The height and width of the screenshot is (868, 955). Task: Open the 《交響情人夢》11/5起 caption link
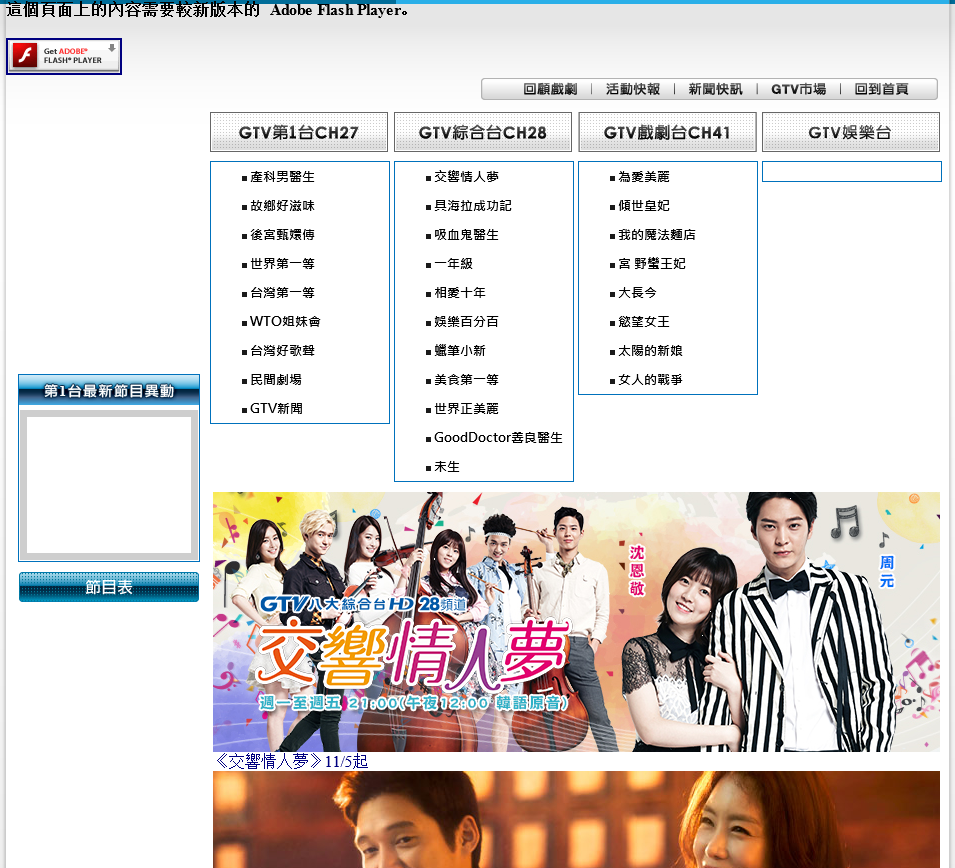tap(292, 761)
